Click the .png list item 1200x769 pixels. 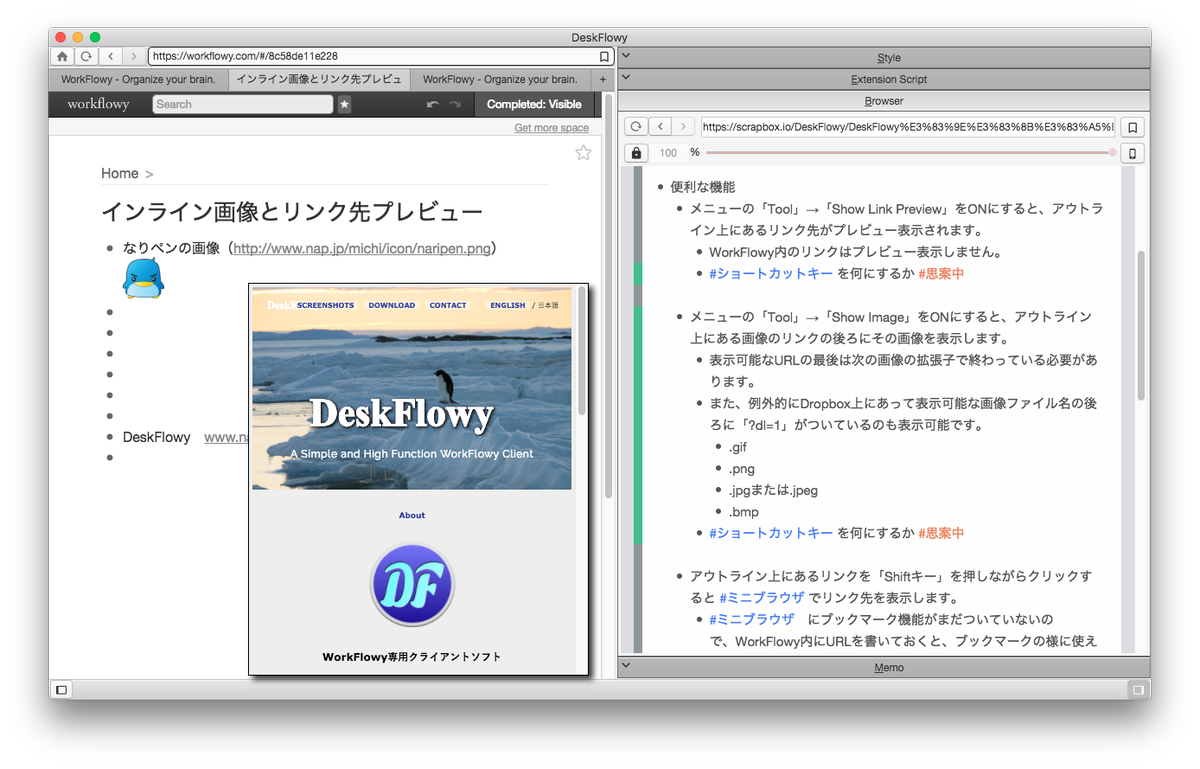click(x=741, y=469)
